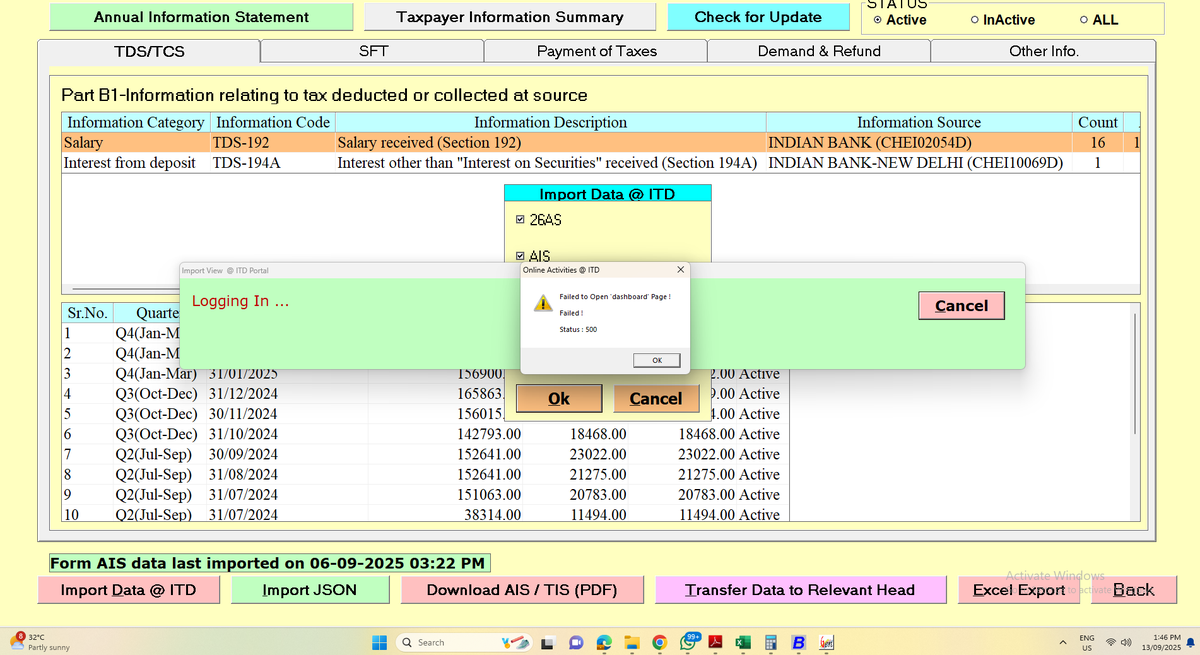The image size is (1200, 655).
Task: Switch to the SFT tab
Action: [x=373, y=51]
